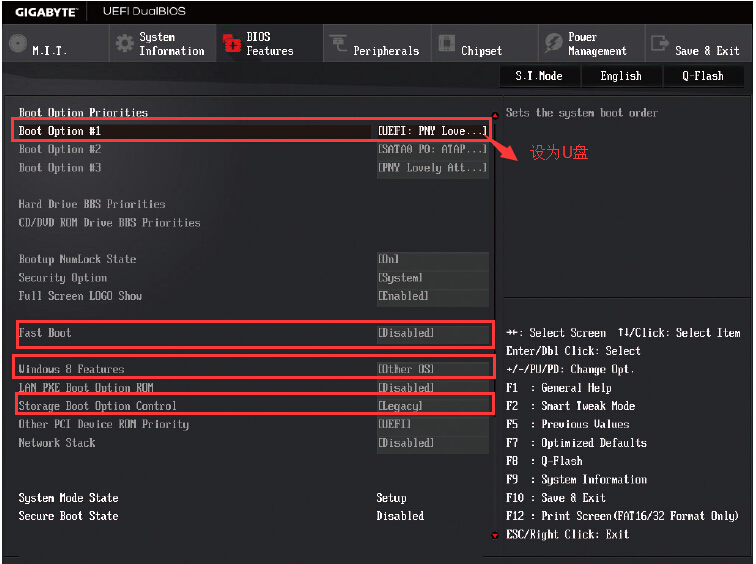Image resolution: width=756 pixels, height=564 pixels.
Task: Change Security Option System value
Action: pyautogui.click(x=432, y=278)
